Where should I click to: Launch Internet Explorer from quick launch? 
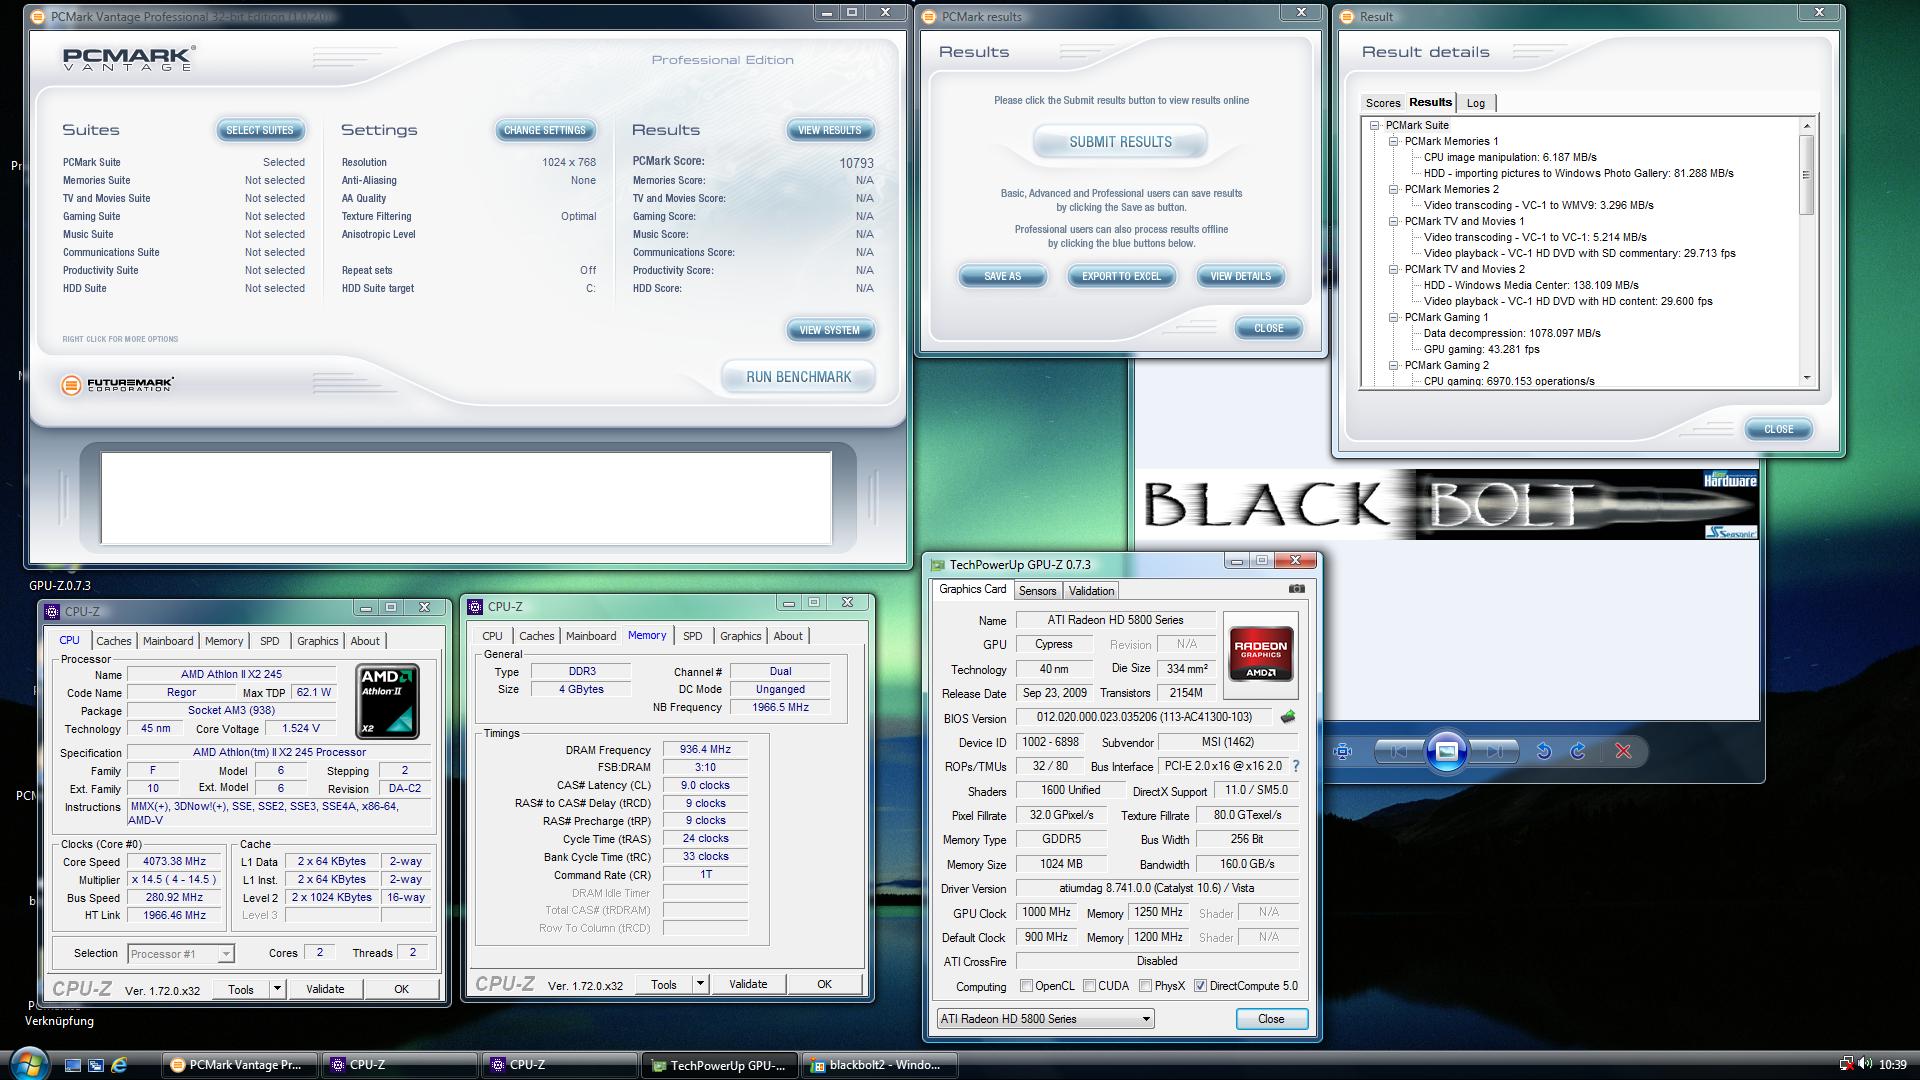click(x=119, y=1065)
